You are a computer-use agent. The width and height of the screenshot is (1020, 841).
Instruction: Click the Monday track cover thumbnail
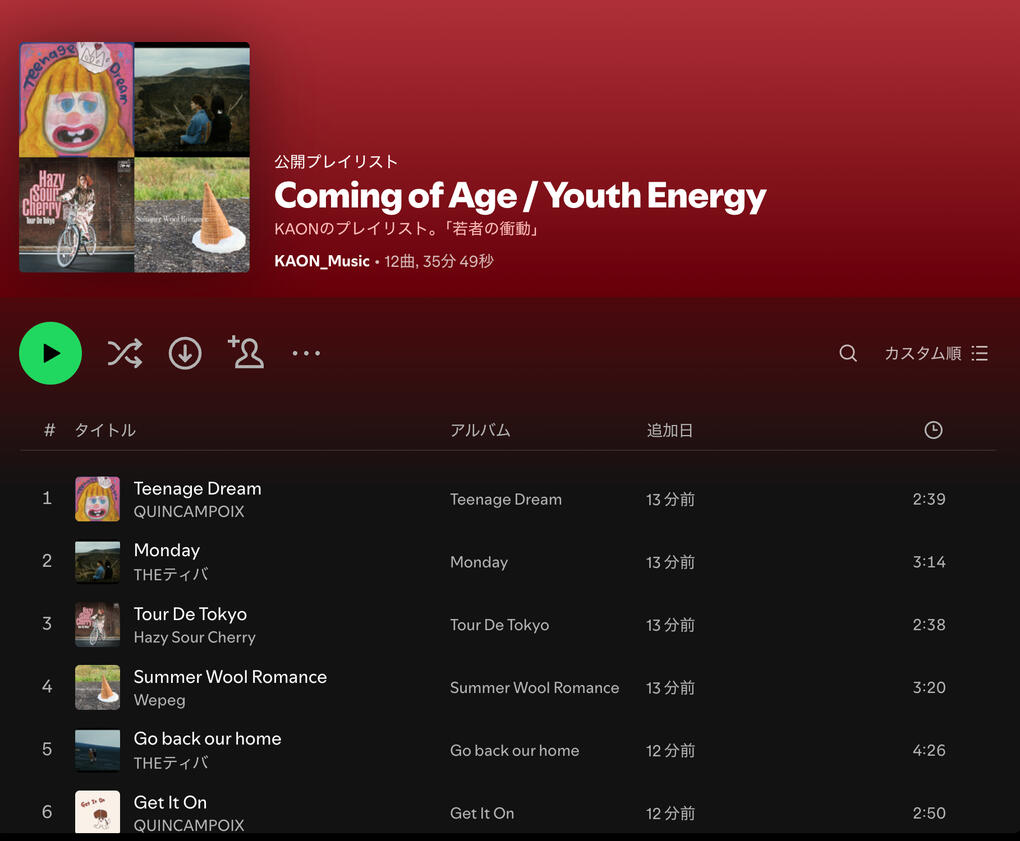(x=97, y=562)
